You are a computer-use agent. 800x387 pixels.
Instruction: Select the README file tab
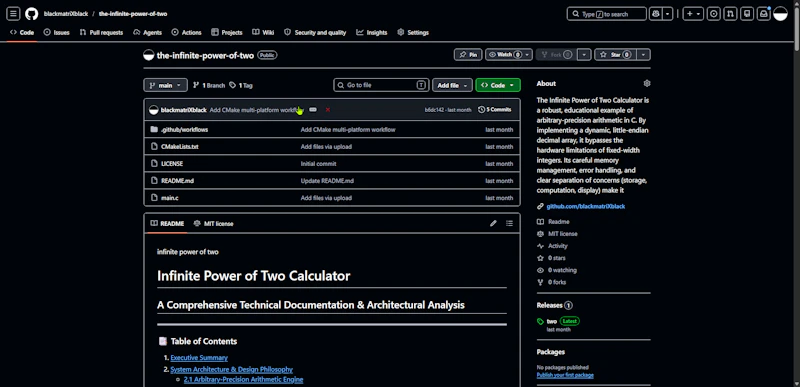click(167, 223)
